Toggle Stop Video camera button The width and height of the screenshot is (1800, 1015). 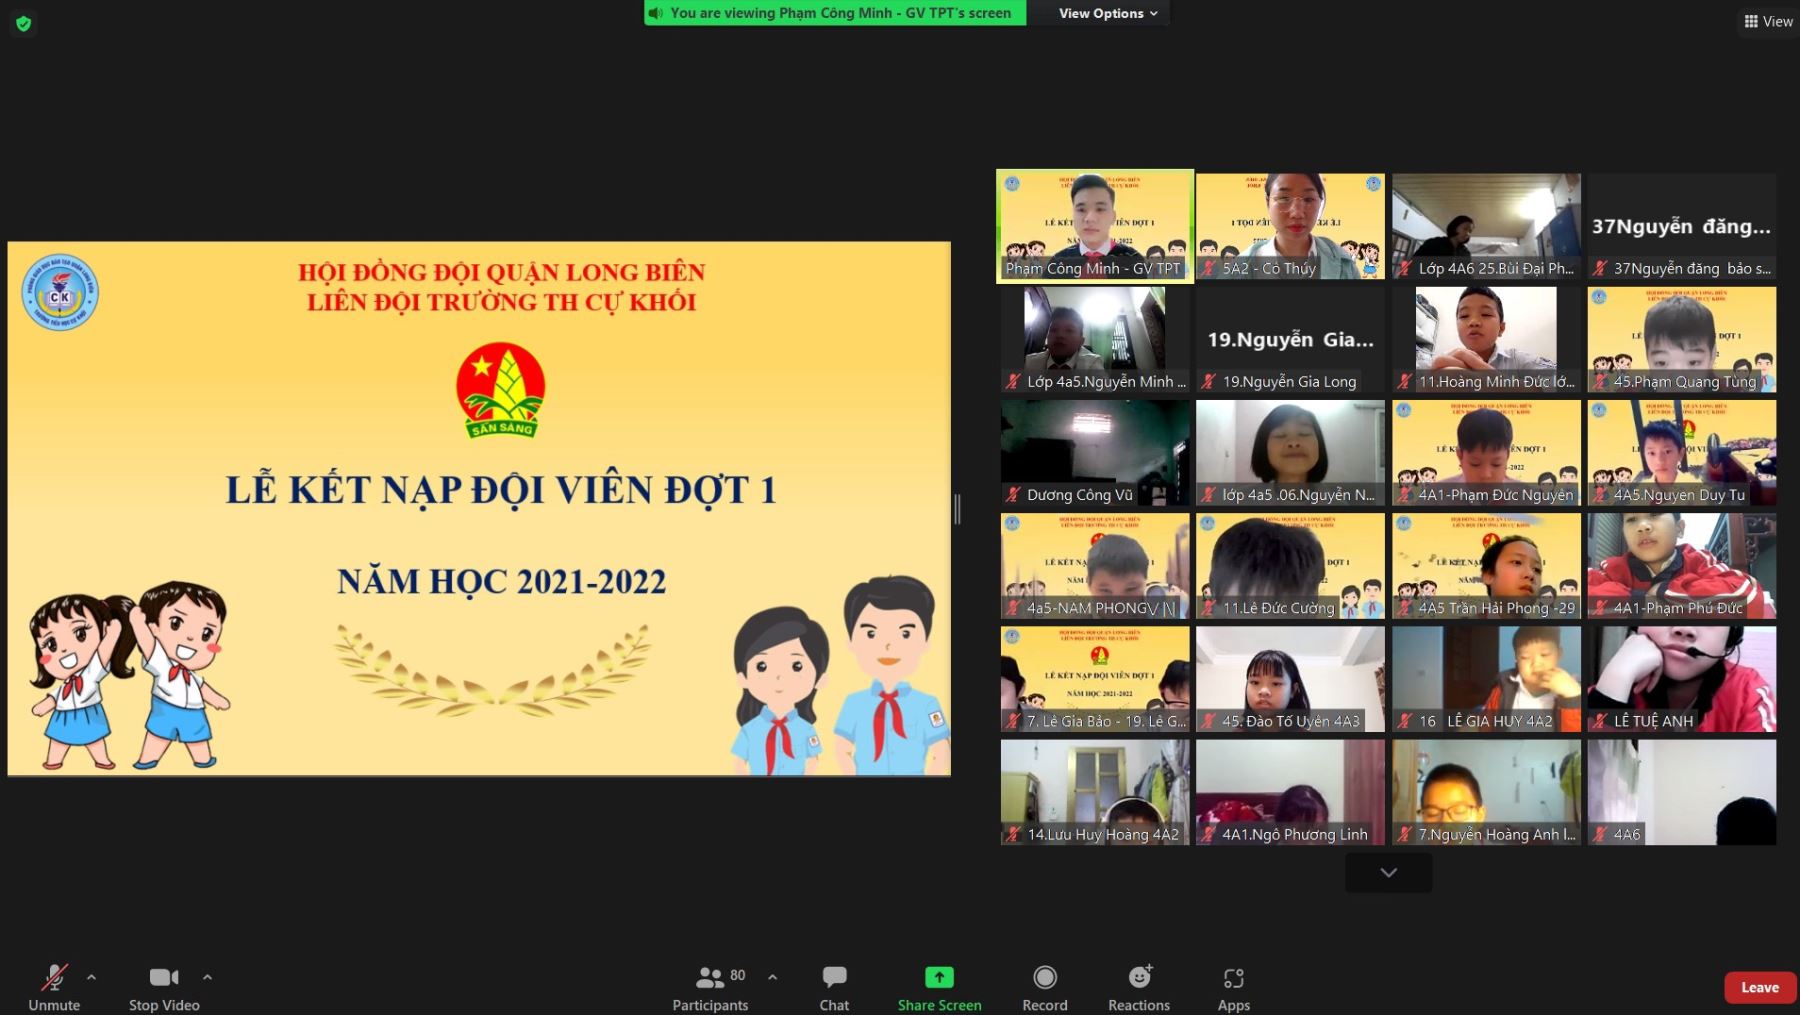click(x=164, y=986)
